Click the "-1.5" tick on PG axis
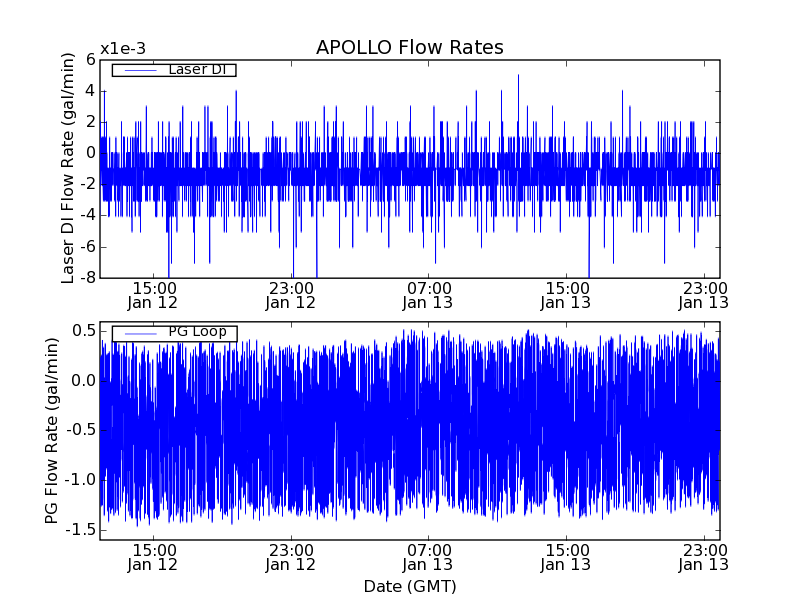 tap(81, 530)
